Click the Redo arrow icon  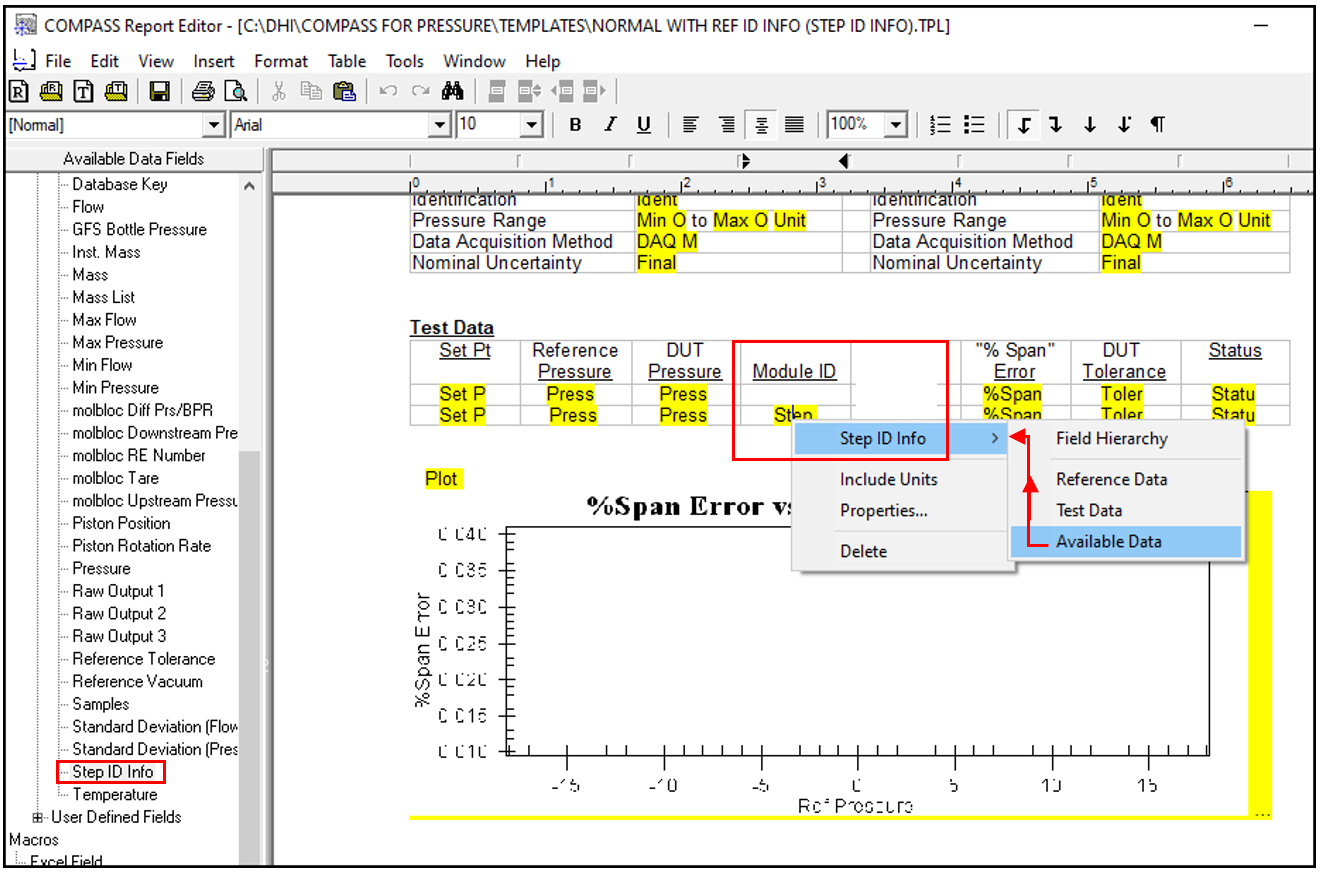[421, 92]
